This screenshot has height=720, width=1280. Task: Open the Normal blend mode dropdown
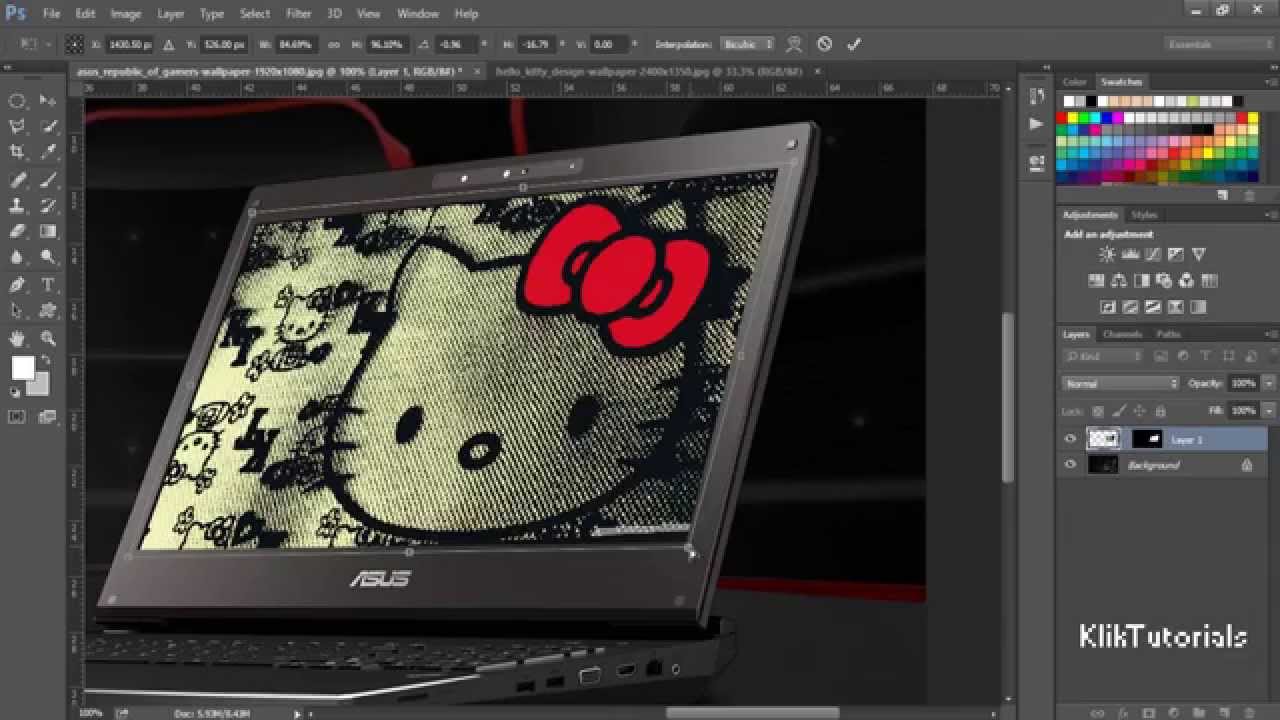click(x=1121, y=384)
